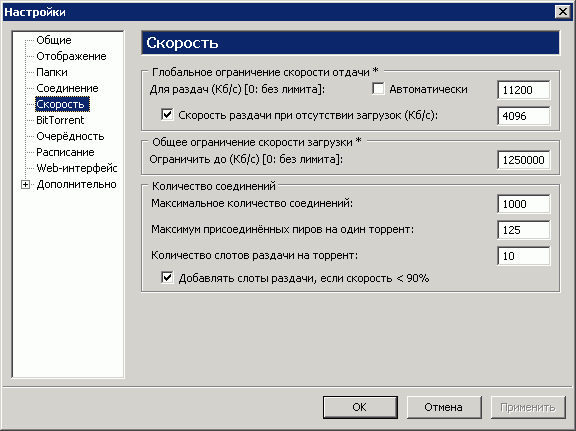Image resolution: width=576 pixels, height=431 pixels.
Task: Open the Web-интерфейс settings section
Action: (76, 168)
